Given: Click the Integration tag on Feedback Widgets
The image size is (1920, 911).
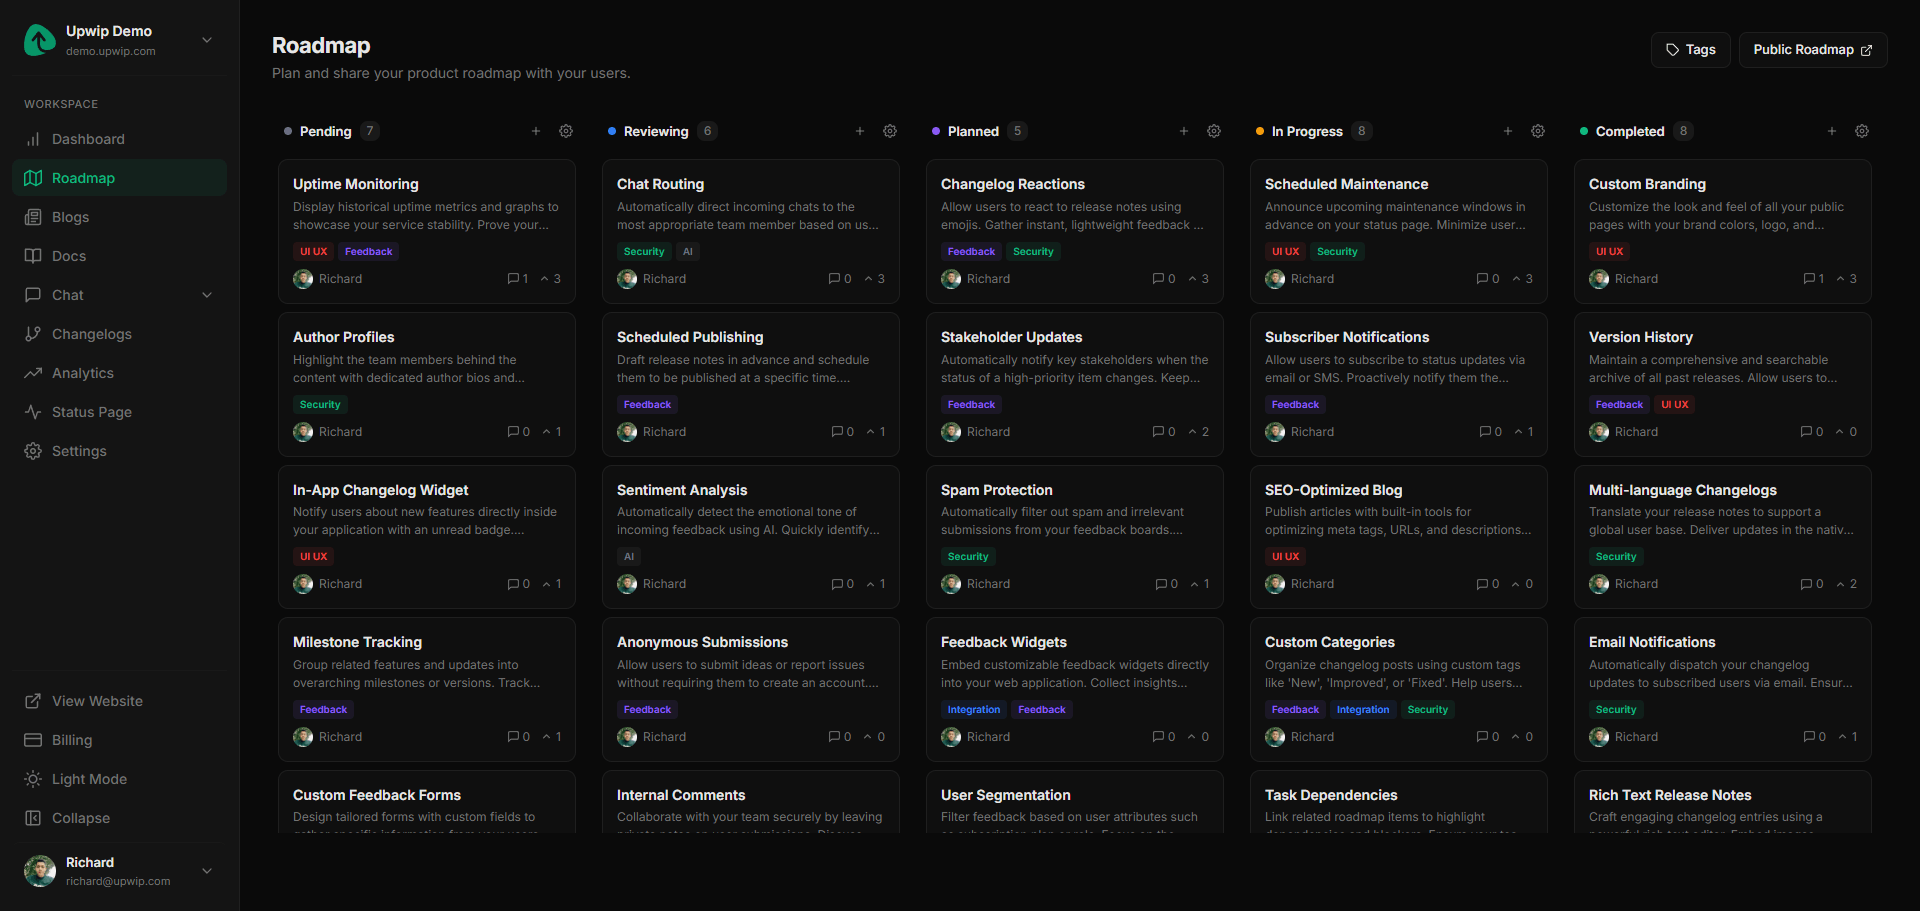Looking at the screenshot, I should click(974, 710).
